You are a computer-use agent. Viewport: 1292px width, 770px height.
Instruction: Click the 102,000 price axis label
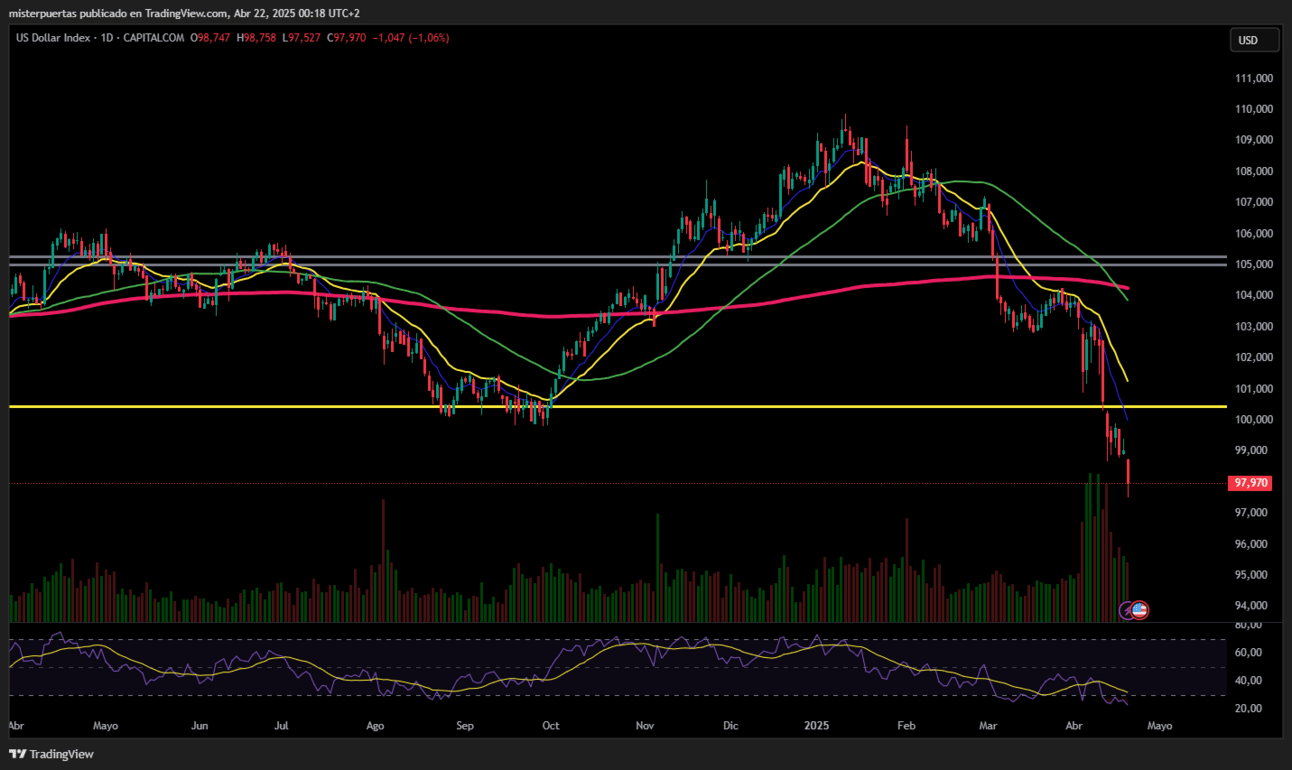click(x=1256, y=357)
